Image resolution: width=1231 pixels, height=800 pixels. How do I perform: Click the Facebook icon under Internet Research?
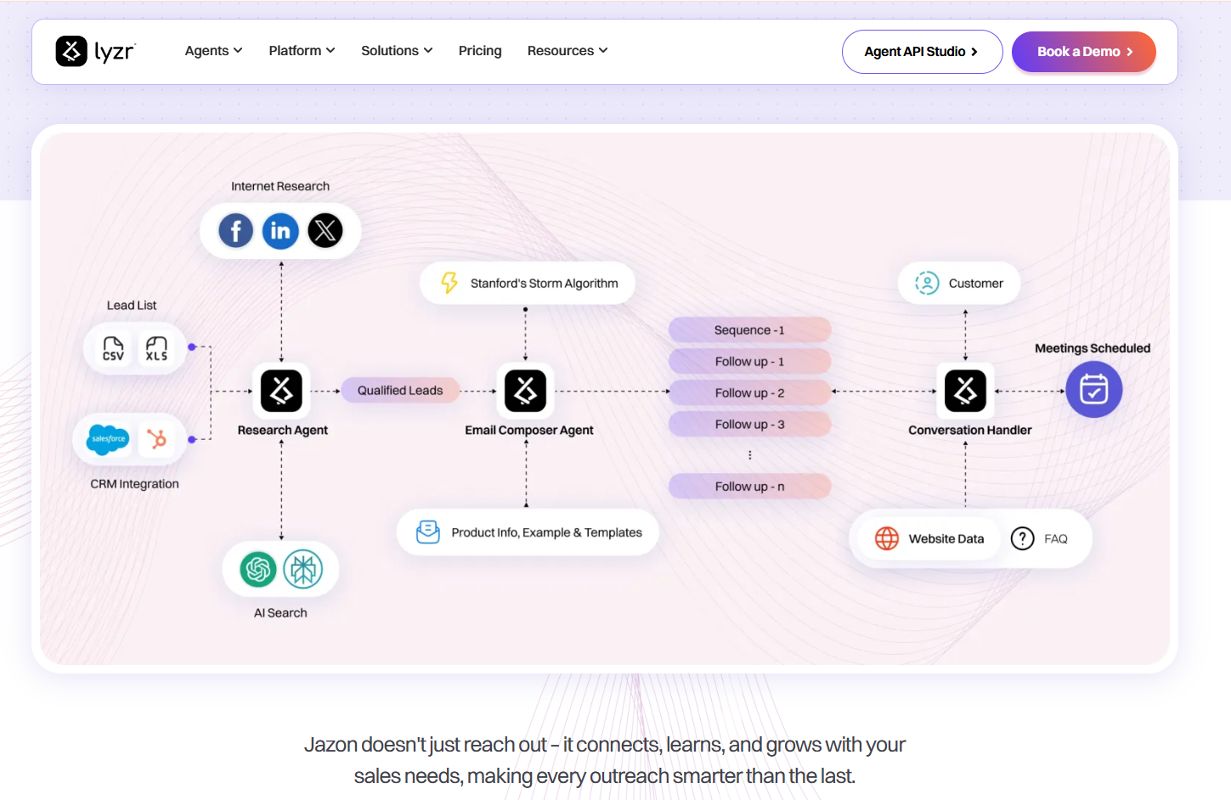coord(236,232)
